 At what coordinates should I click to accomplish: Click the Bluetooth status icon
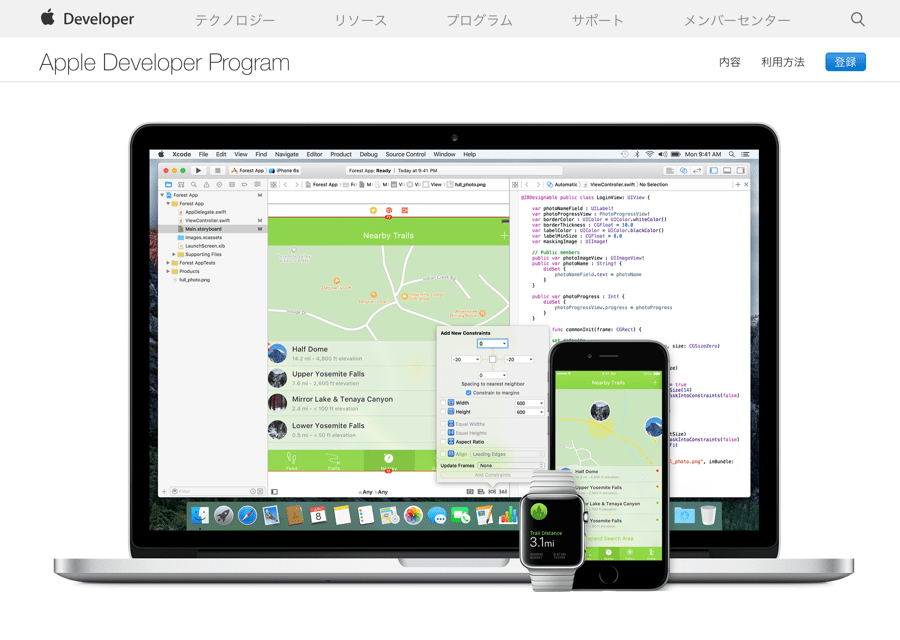click(637, 154)
